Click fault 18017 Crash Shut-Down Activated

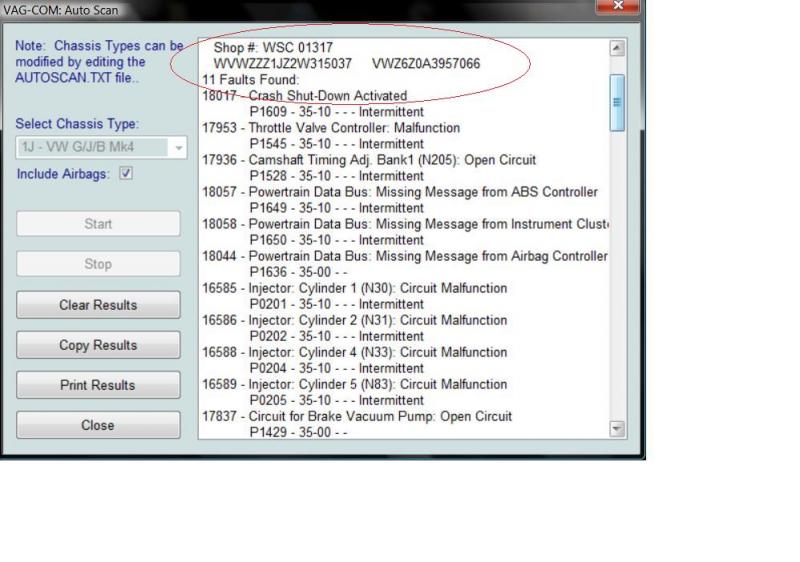coord(305,96)
